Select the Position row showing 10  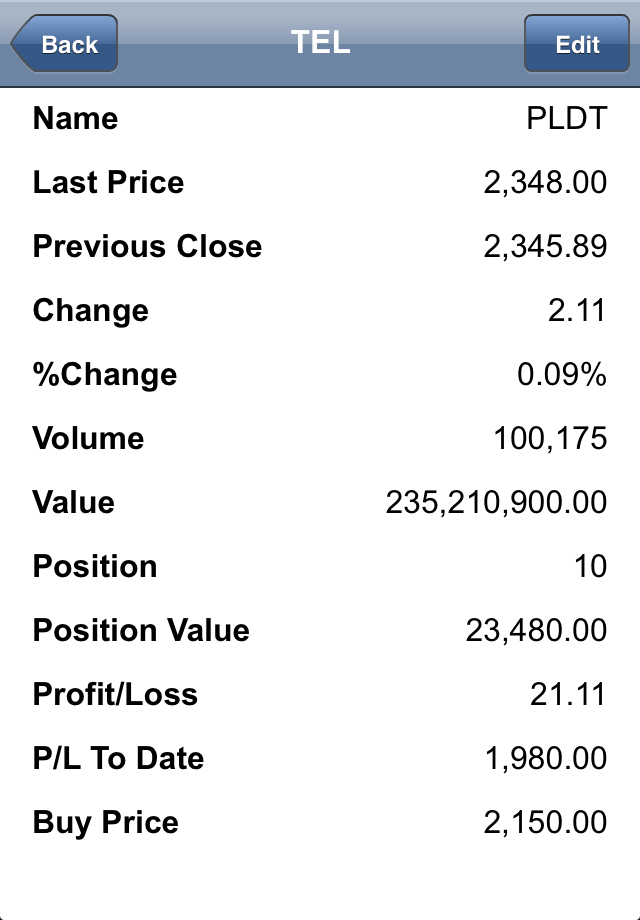(320, 566)
